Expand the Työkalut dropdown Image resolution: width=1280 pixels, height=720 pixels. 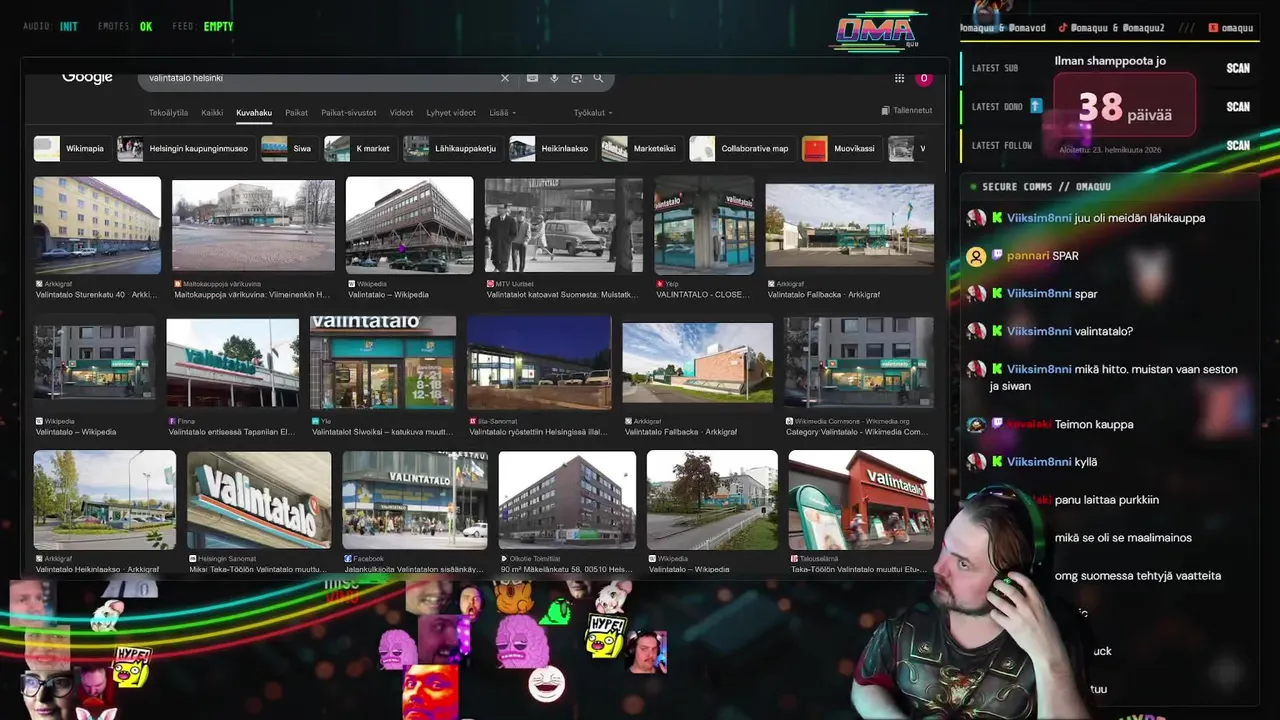pyautogui.click(x=593, y=113)
